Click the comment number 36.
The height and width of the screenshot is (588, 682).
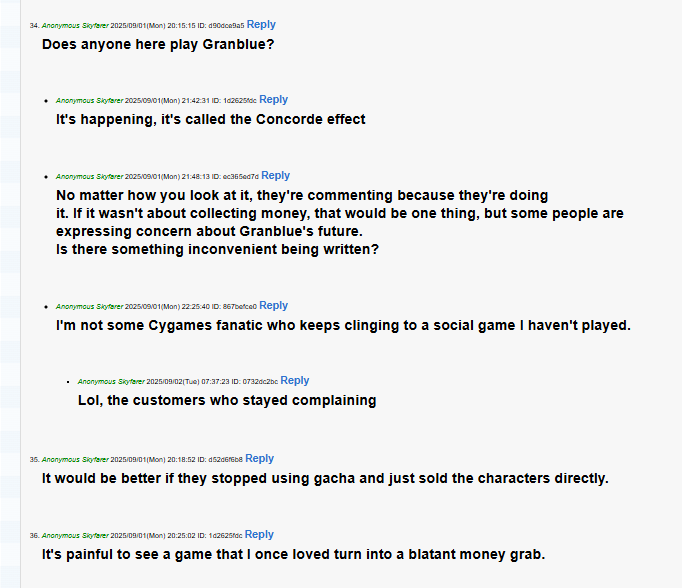(x=34, y=536)
